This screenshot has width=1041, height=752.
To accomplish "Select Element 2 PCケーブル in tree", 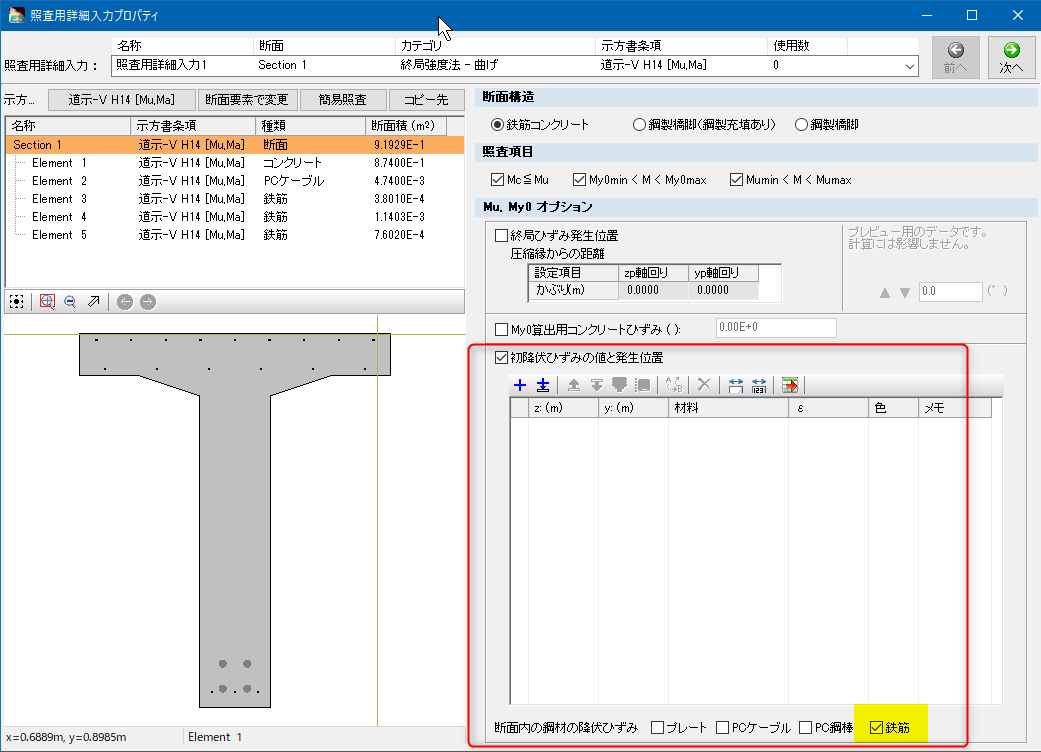I will coord(60,181).
